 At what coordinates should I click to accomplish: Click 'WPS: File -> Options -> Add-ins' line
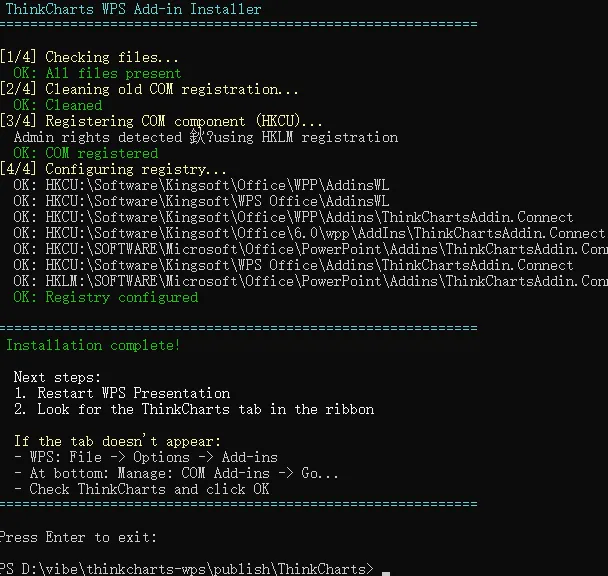pos(146,457)
